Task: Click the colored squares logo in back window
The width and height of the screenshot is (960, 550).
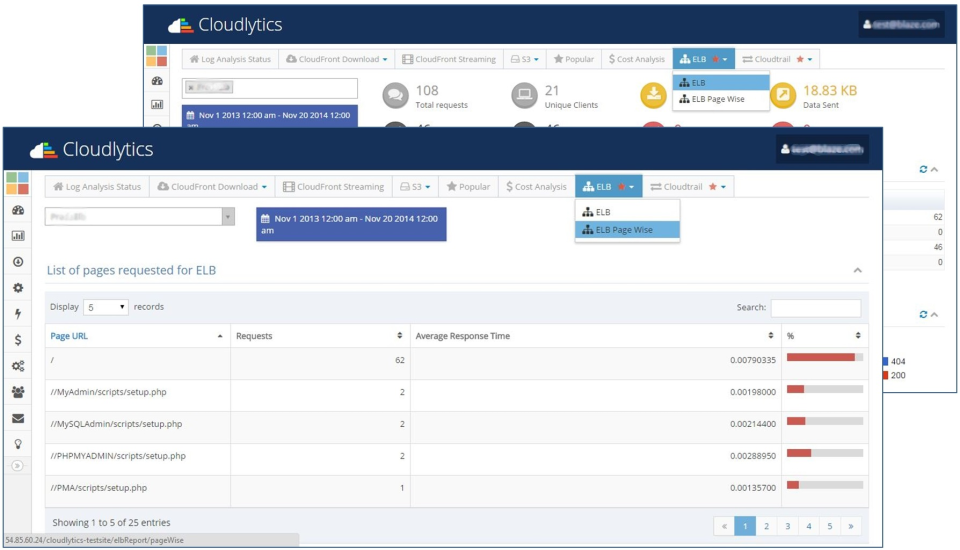Action: pos(157,56)
